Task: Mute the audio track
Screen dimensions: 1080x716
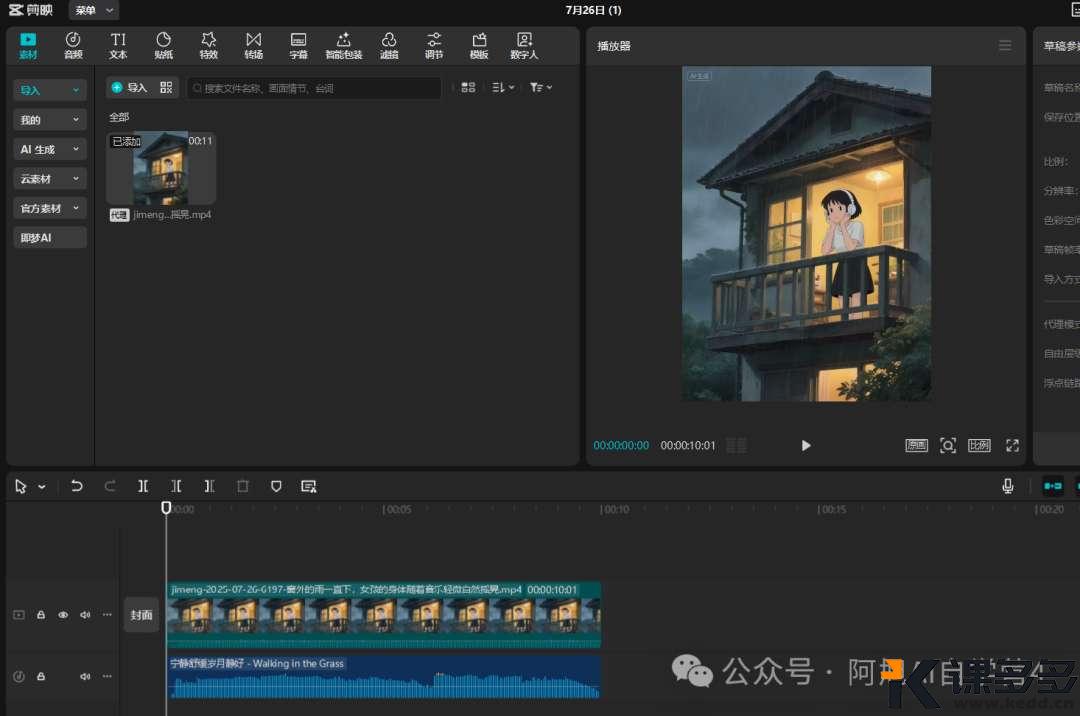Action: coord(85,676)
